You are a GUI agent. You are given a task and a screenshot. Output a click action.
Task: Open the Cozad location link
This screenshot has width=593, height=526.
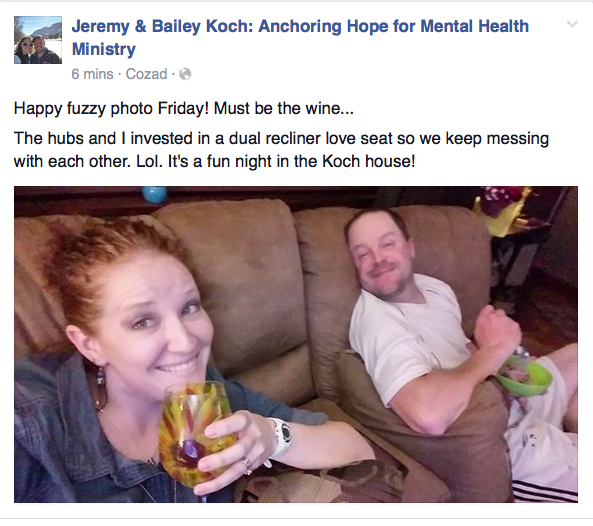[146, 74]
